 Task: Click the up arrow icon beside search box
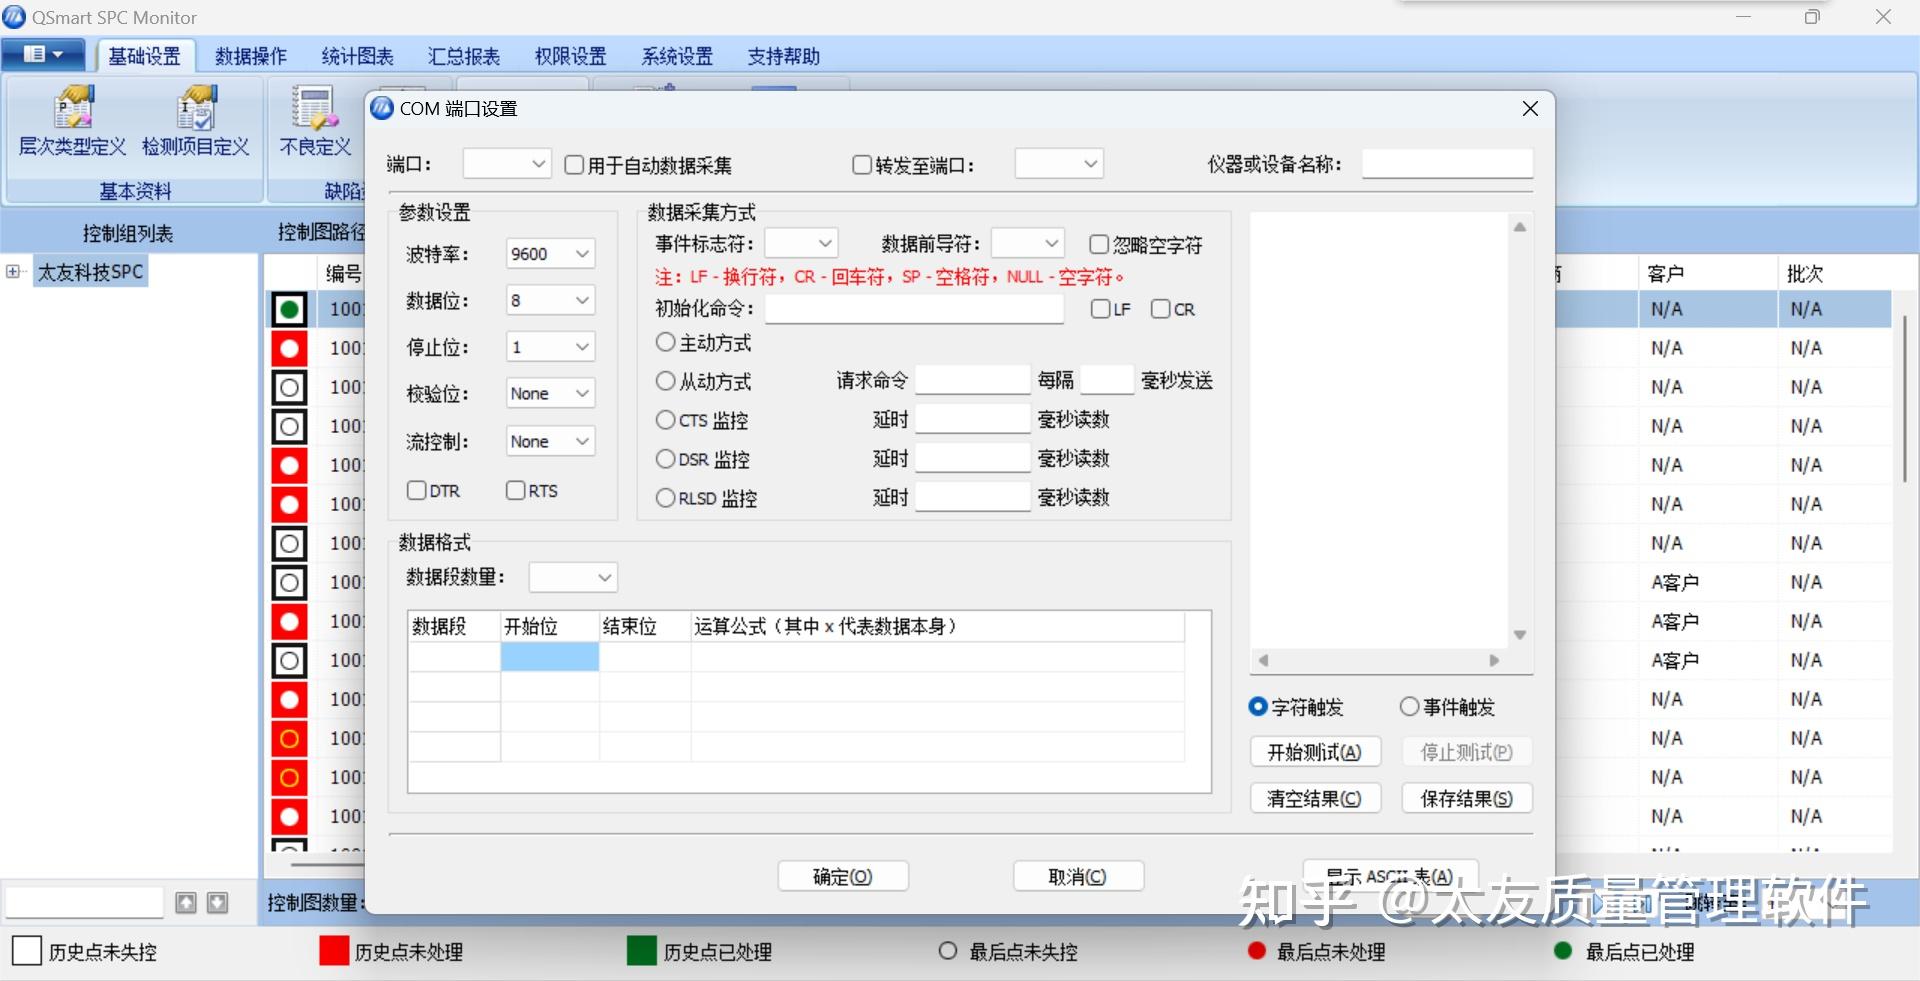[x=186, y=903]
